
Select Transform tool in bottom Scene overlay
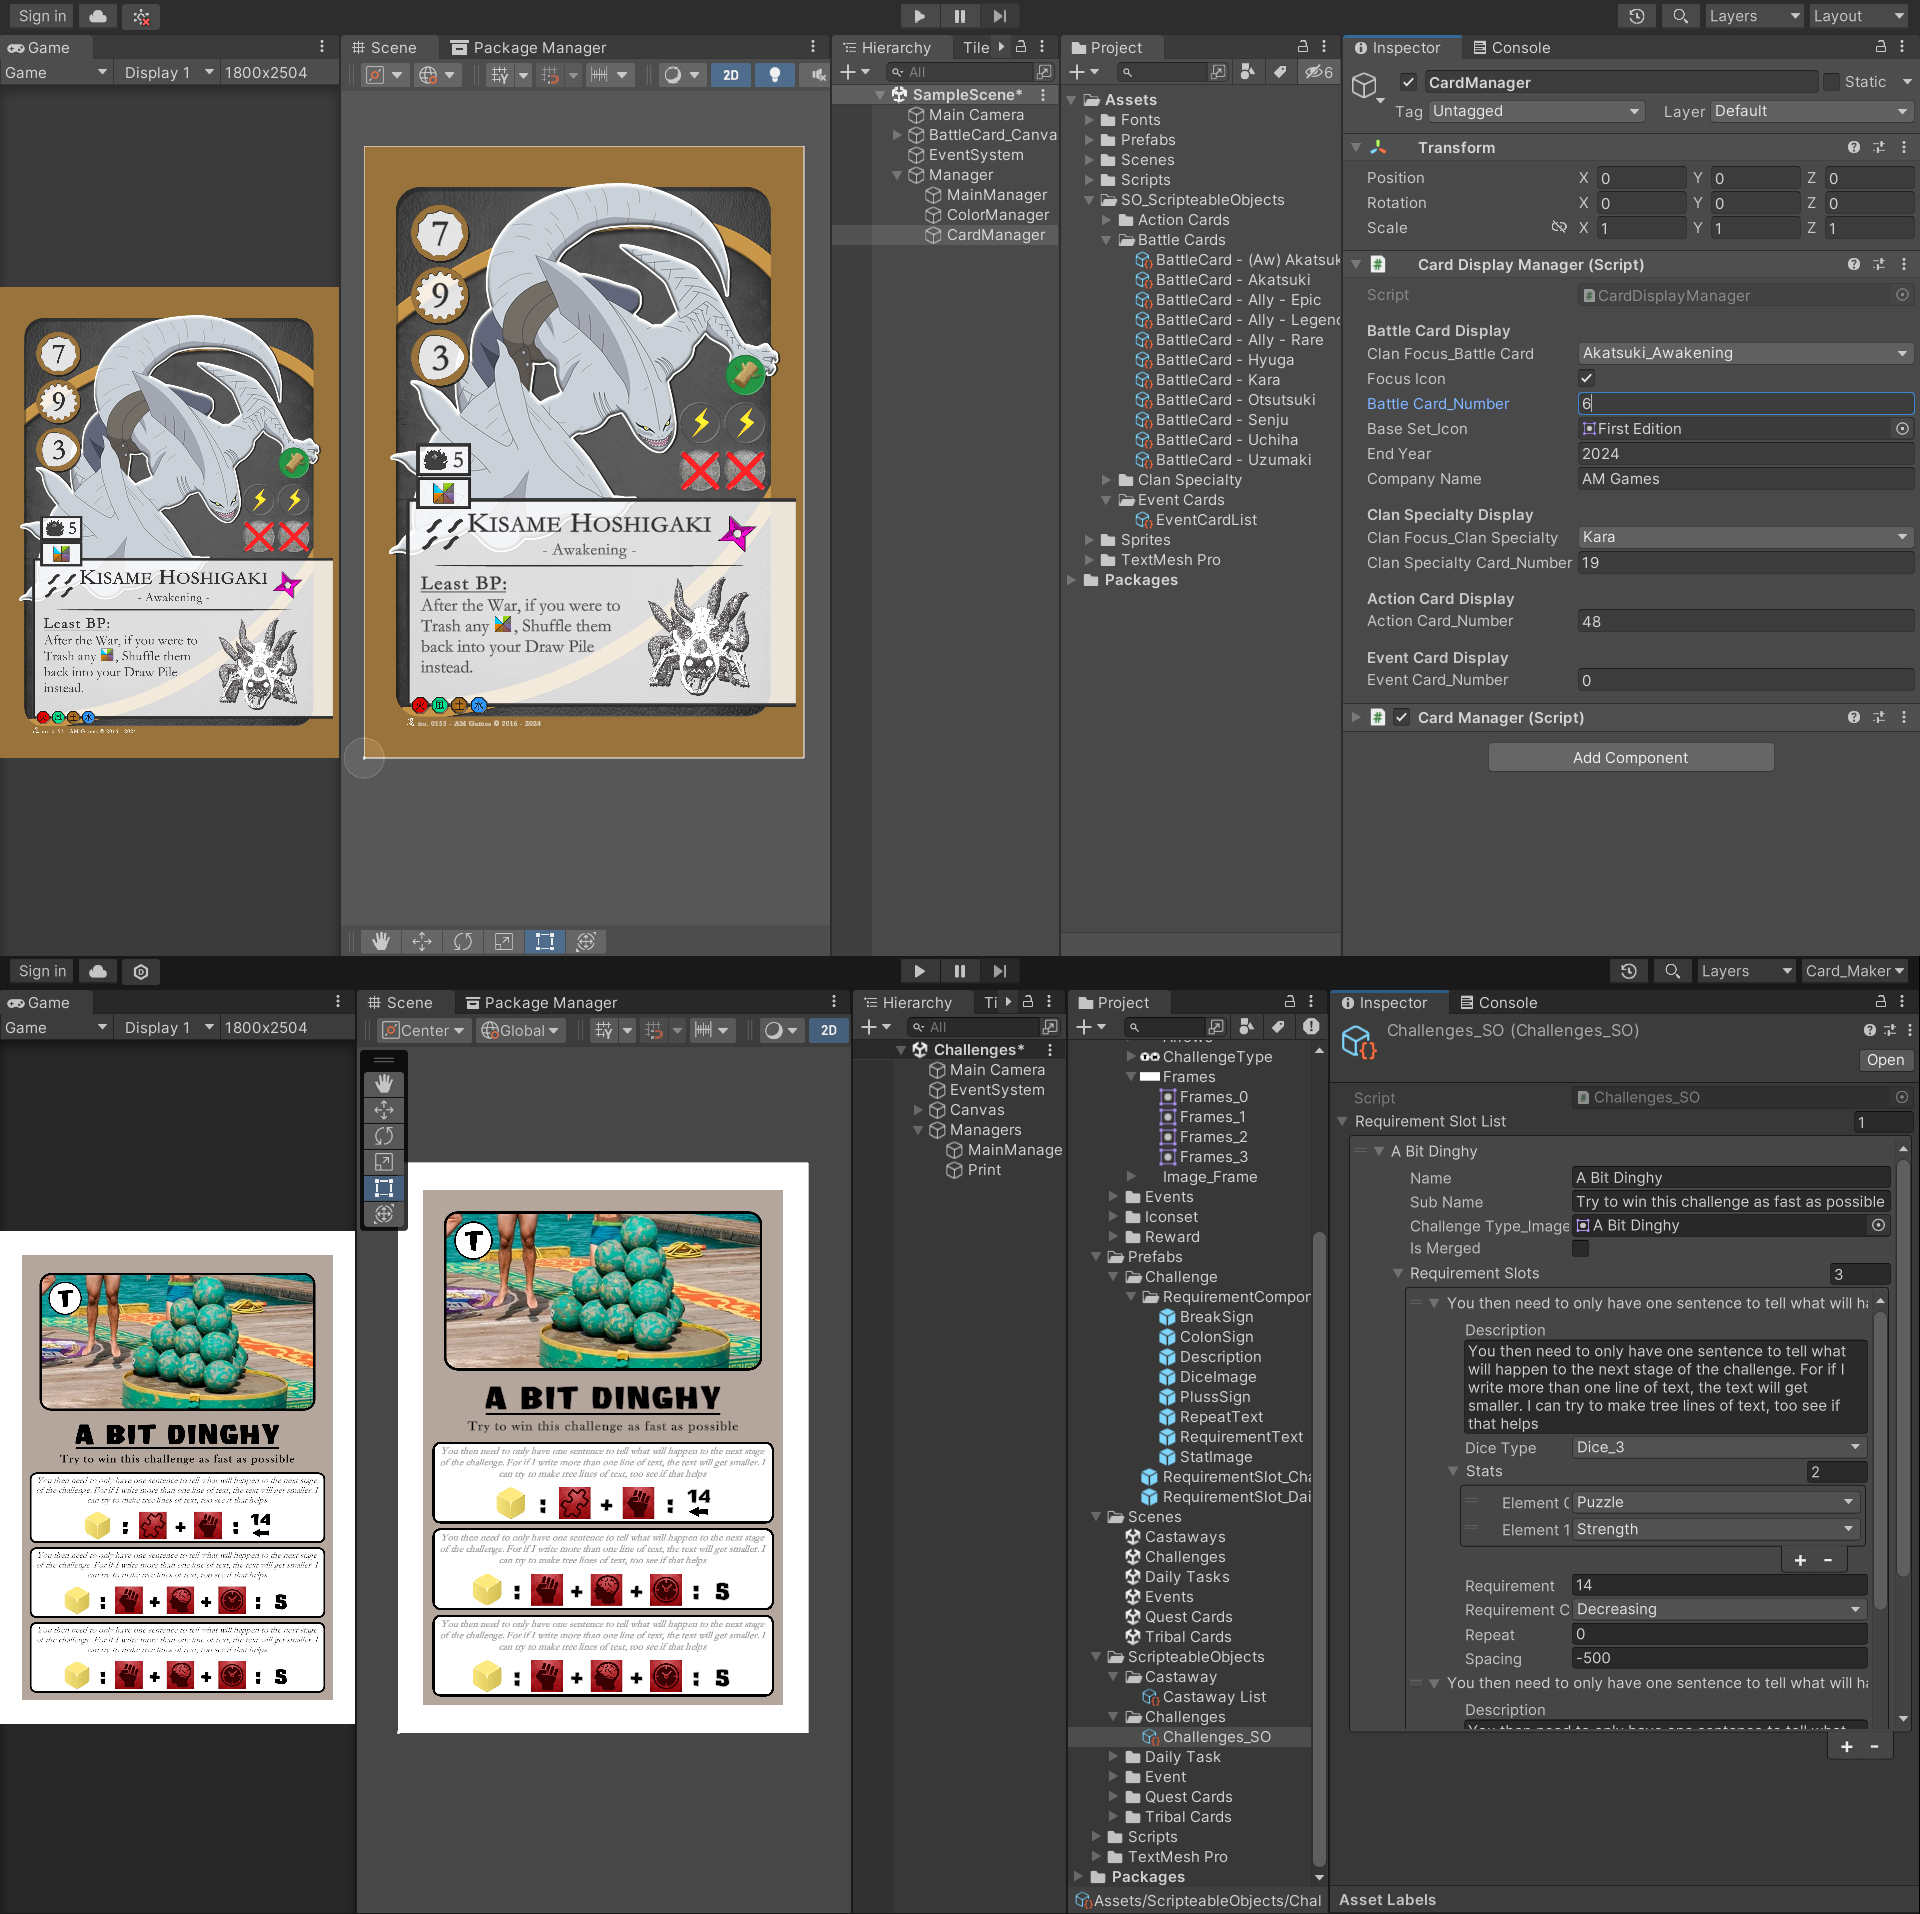pos(384,1214)
